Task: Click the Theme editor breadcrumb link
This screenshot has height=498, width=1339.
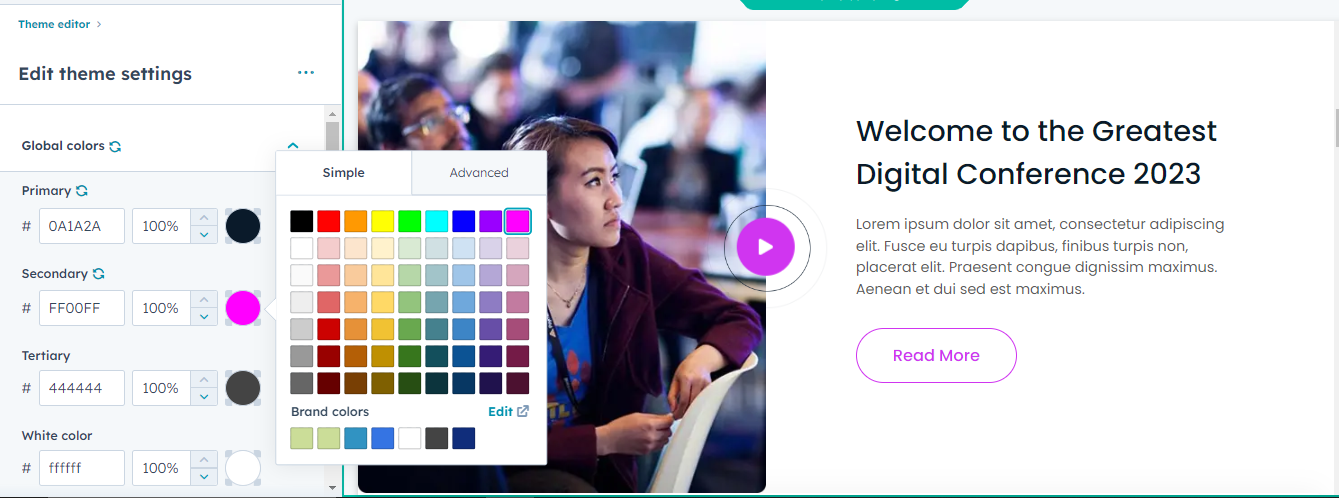Action: [x=54, y=24]
